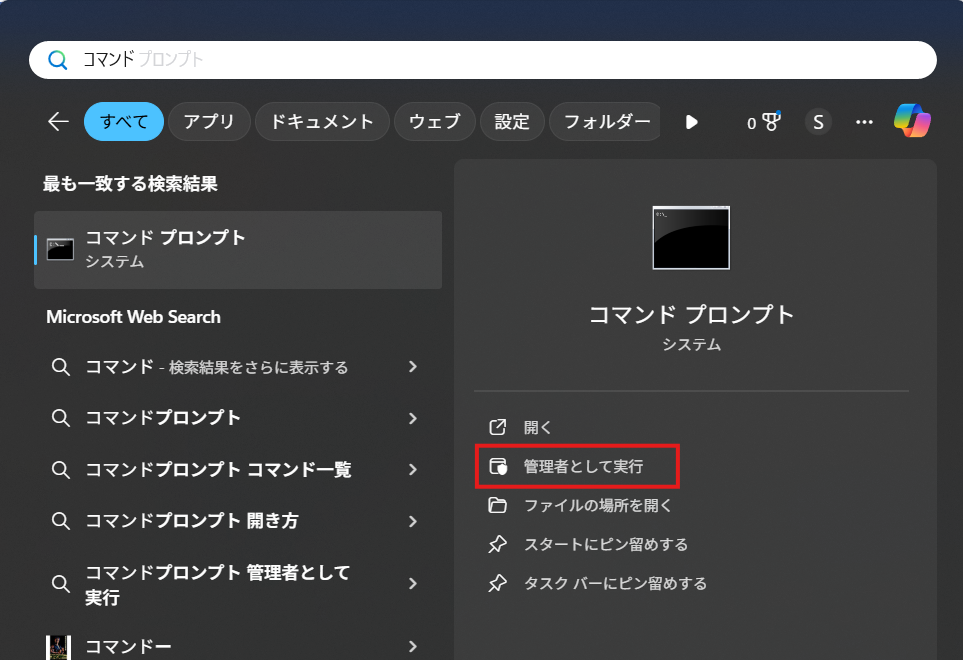
Task: Select the コマンドー result
Action: click(238, 646)
